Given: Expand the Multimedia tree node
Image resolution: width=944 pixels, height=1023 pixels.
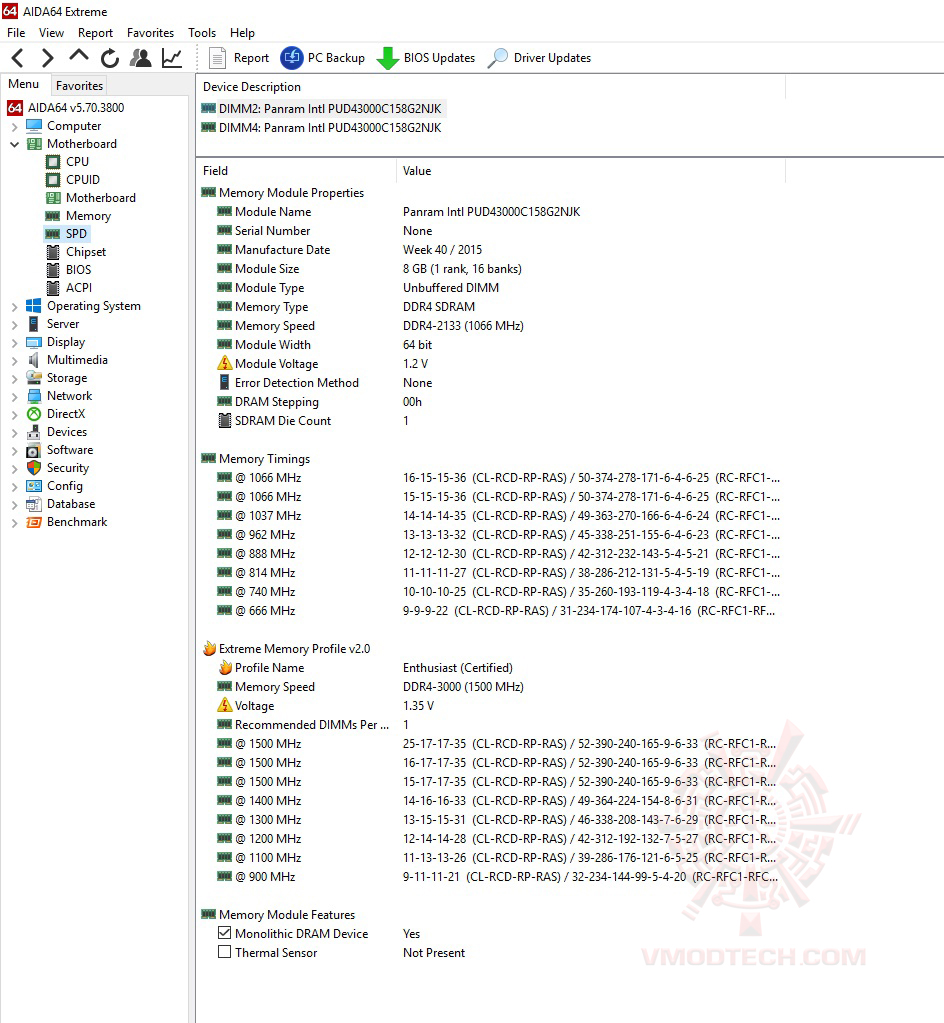Looking at the screenshot, I should tap(14, 360).
